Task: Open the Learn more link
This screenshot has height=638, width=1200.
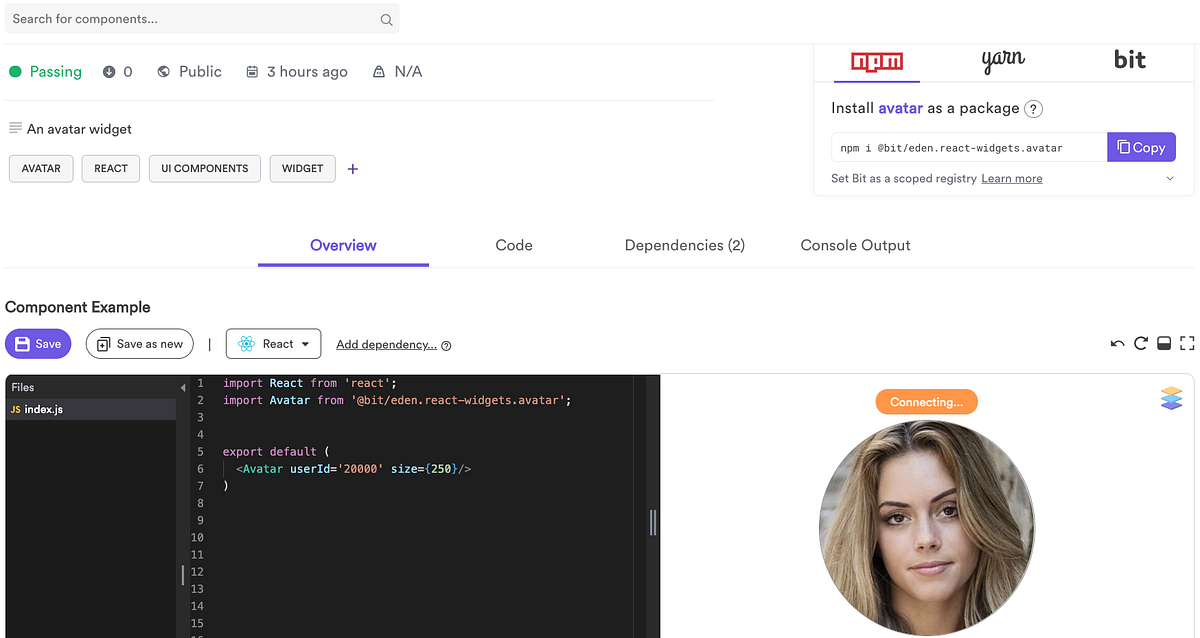Action: 1010,178
